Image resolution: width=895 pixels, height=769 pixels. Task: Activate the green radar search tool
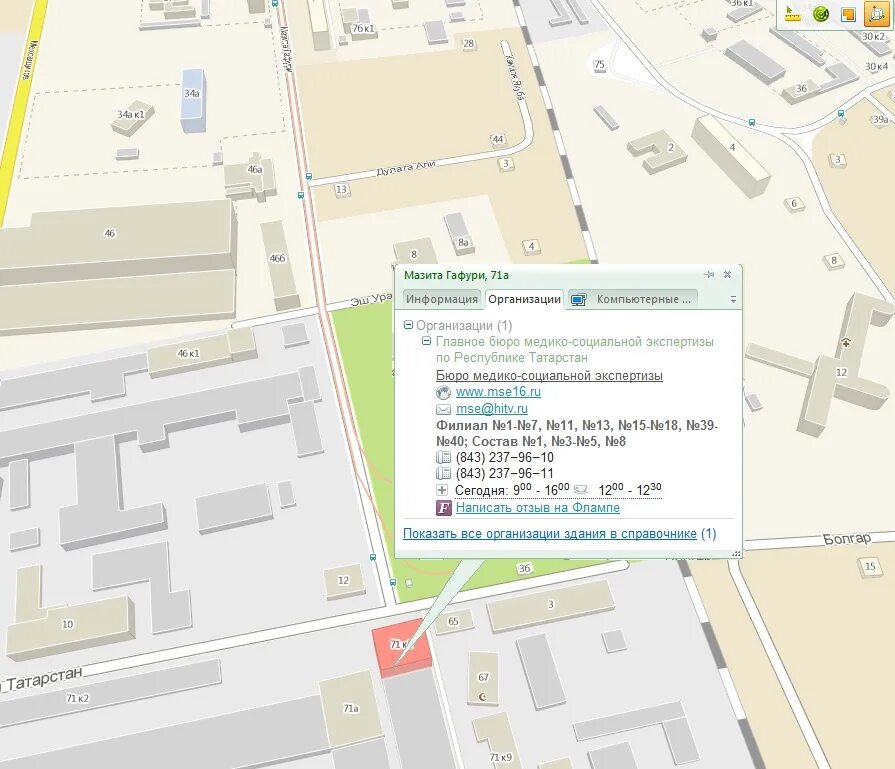tap(821, 14)
